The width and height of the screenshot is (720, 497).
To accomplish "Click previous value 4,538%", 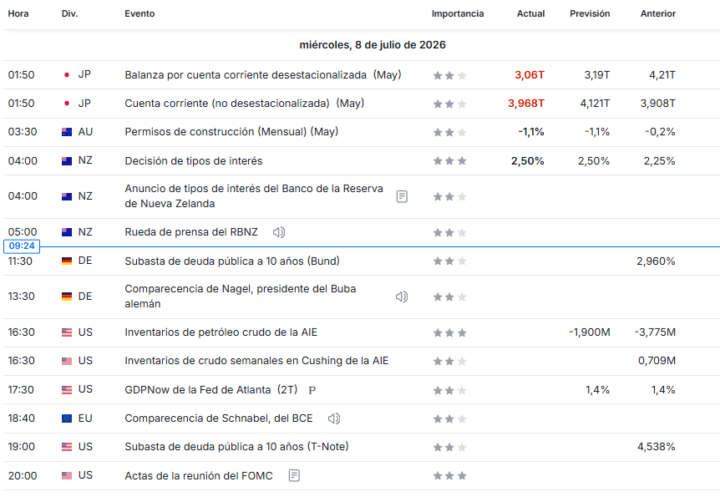I will click(x=656, y=446).
